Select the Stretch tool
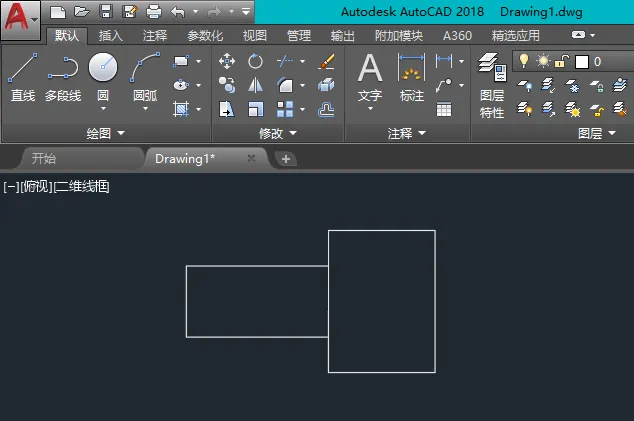This screenshot has height=421, width=634. click(226, 109)
